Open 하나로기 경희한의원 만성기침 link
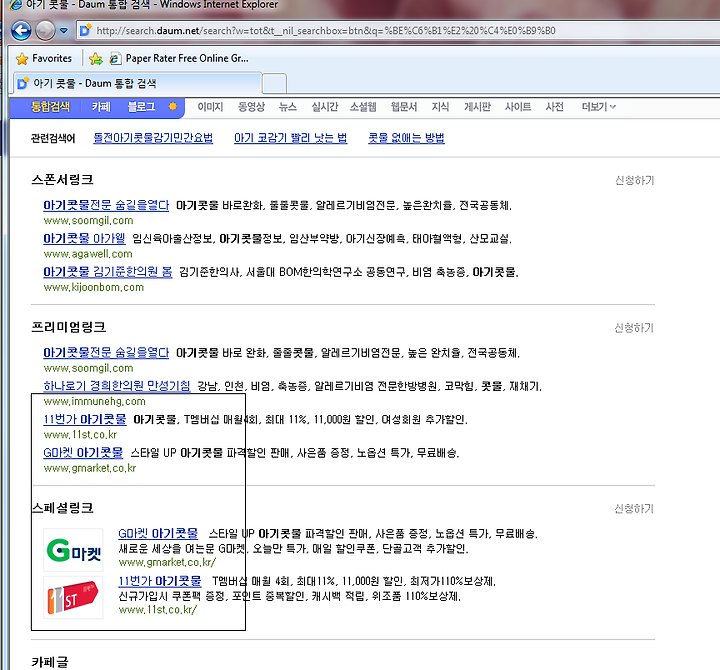The image size is (720, 670). coord(117,386)
